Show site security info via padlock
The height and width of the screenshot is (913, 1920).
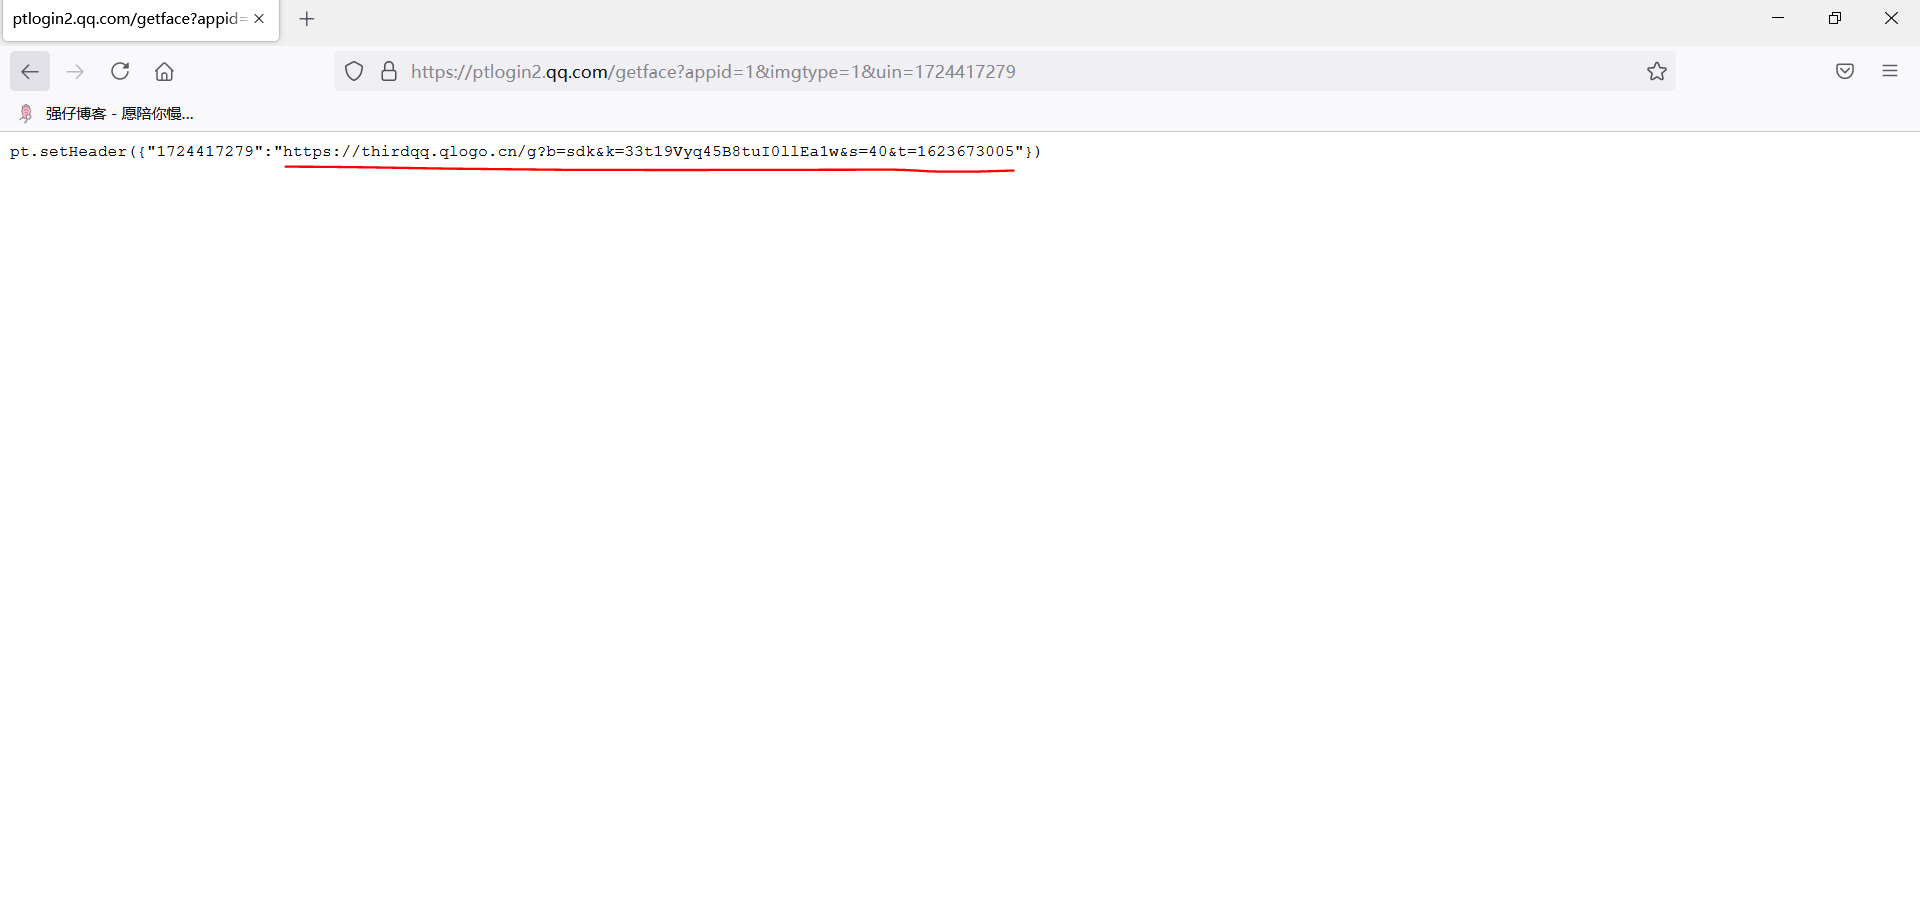pyautogui.click(x=389, y=72)
